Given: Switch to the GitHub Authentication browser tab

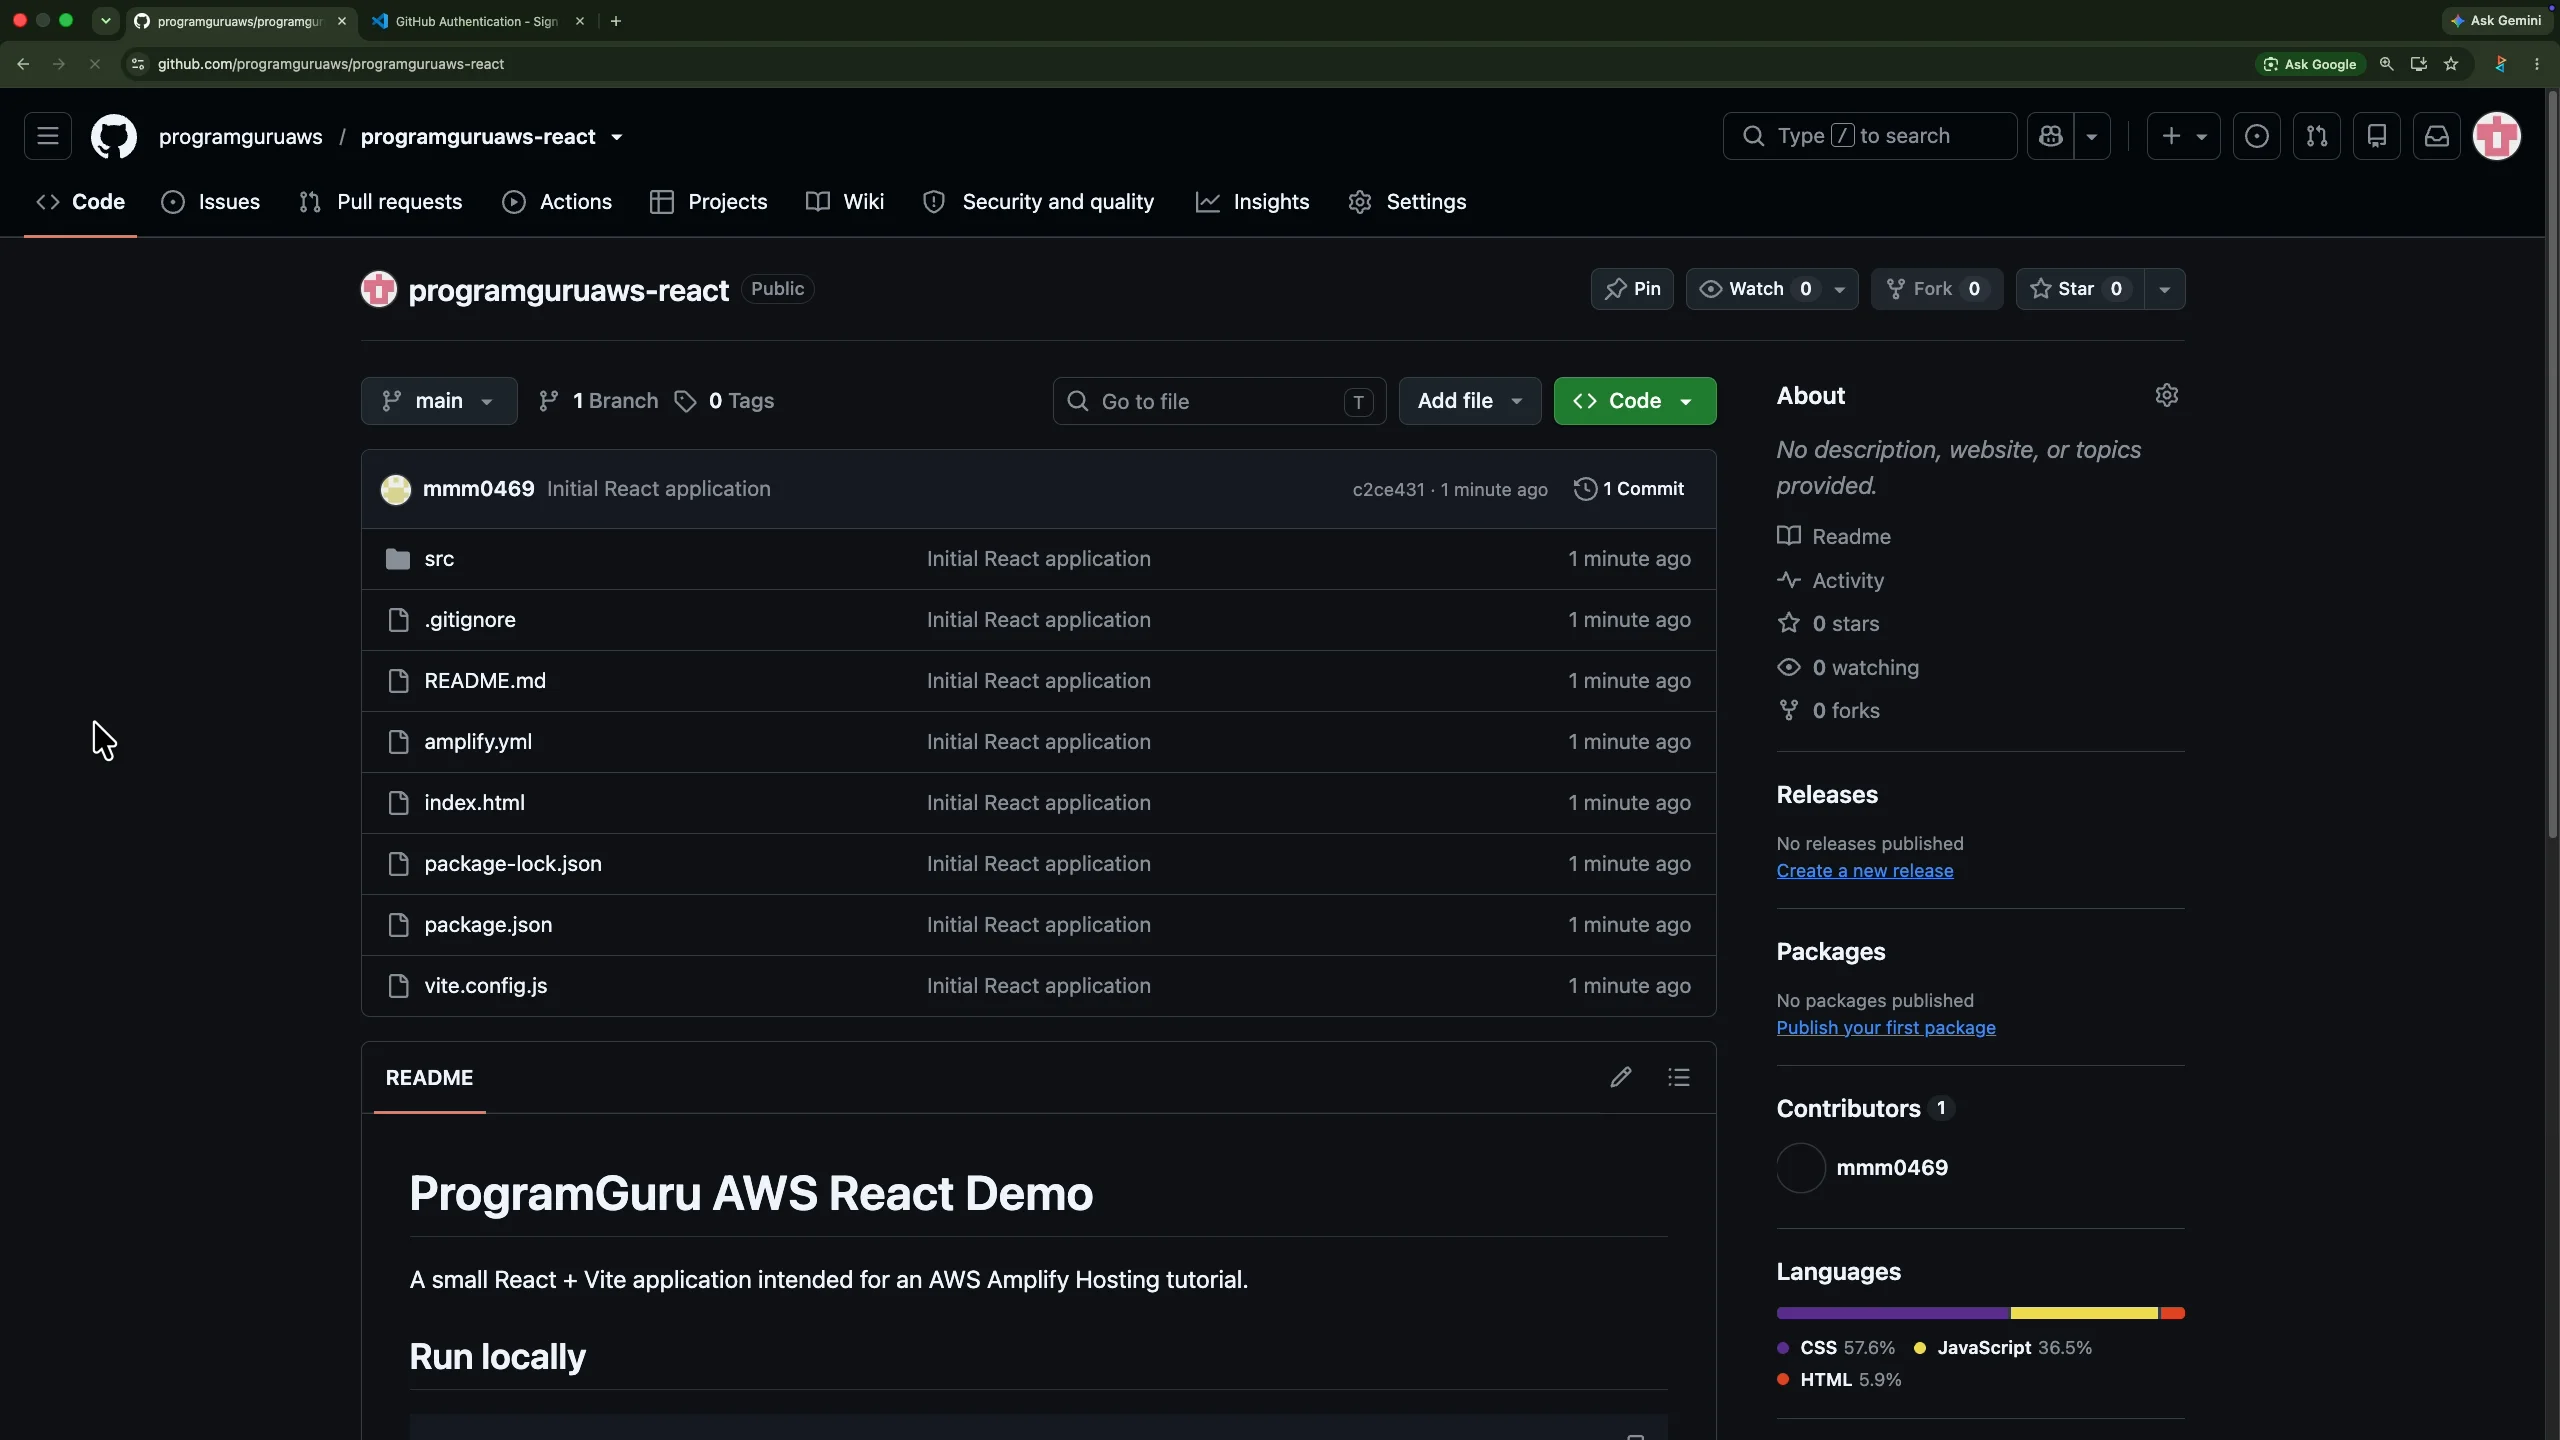Looking at the screenshot, I should click(x=478, y=21).
